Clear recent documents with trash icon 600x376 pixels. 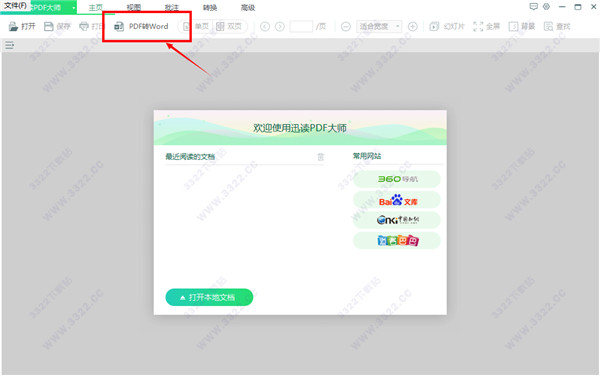coord(321,157)
